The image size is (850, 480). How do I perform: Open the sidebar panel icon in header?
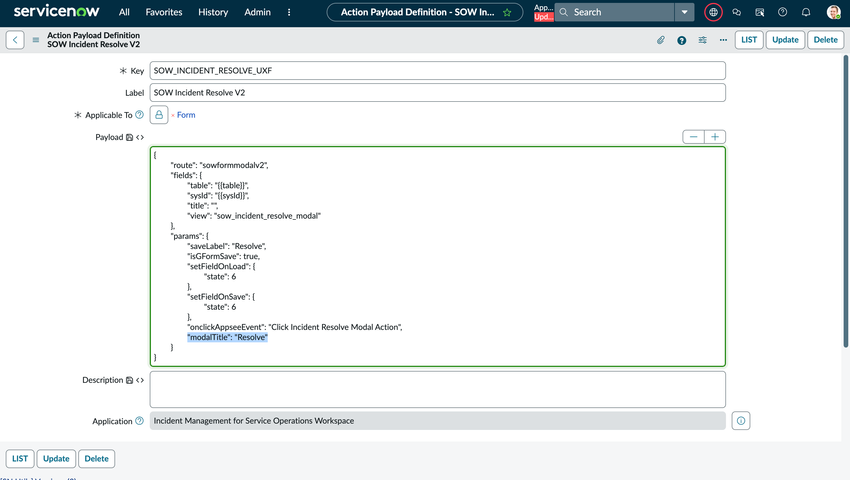pyautogui.click(x=759, y=12)
